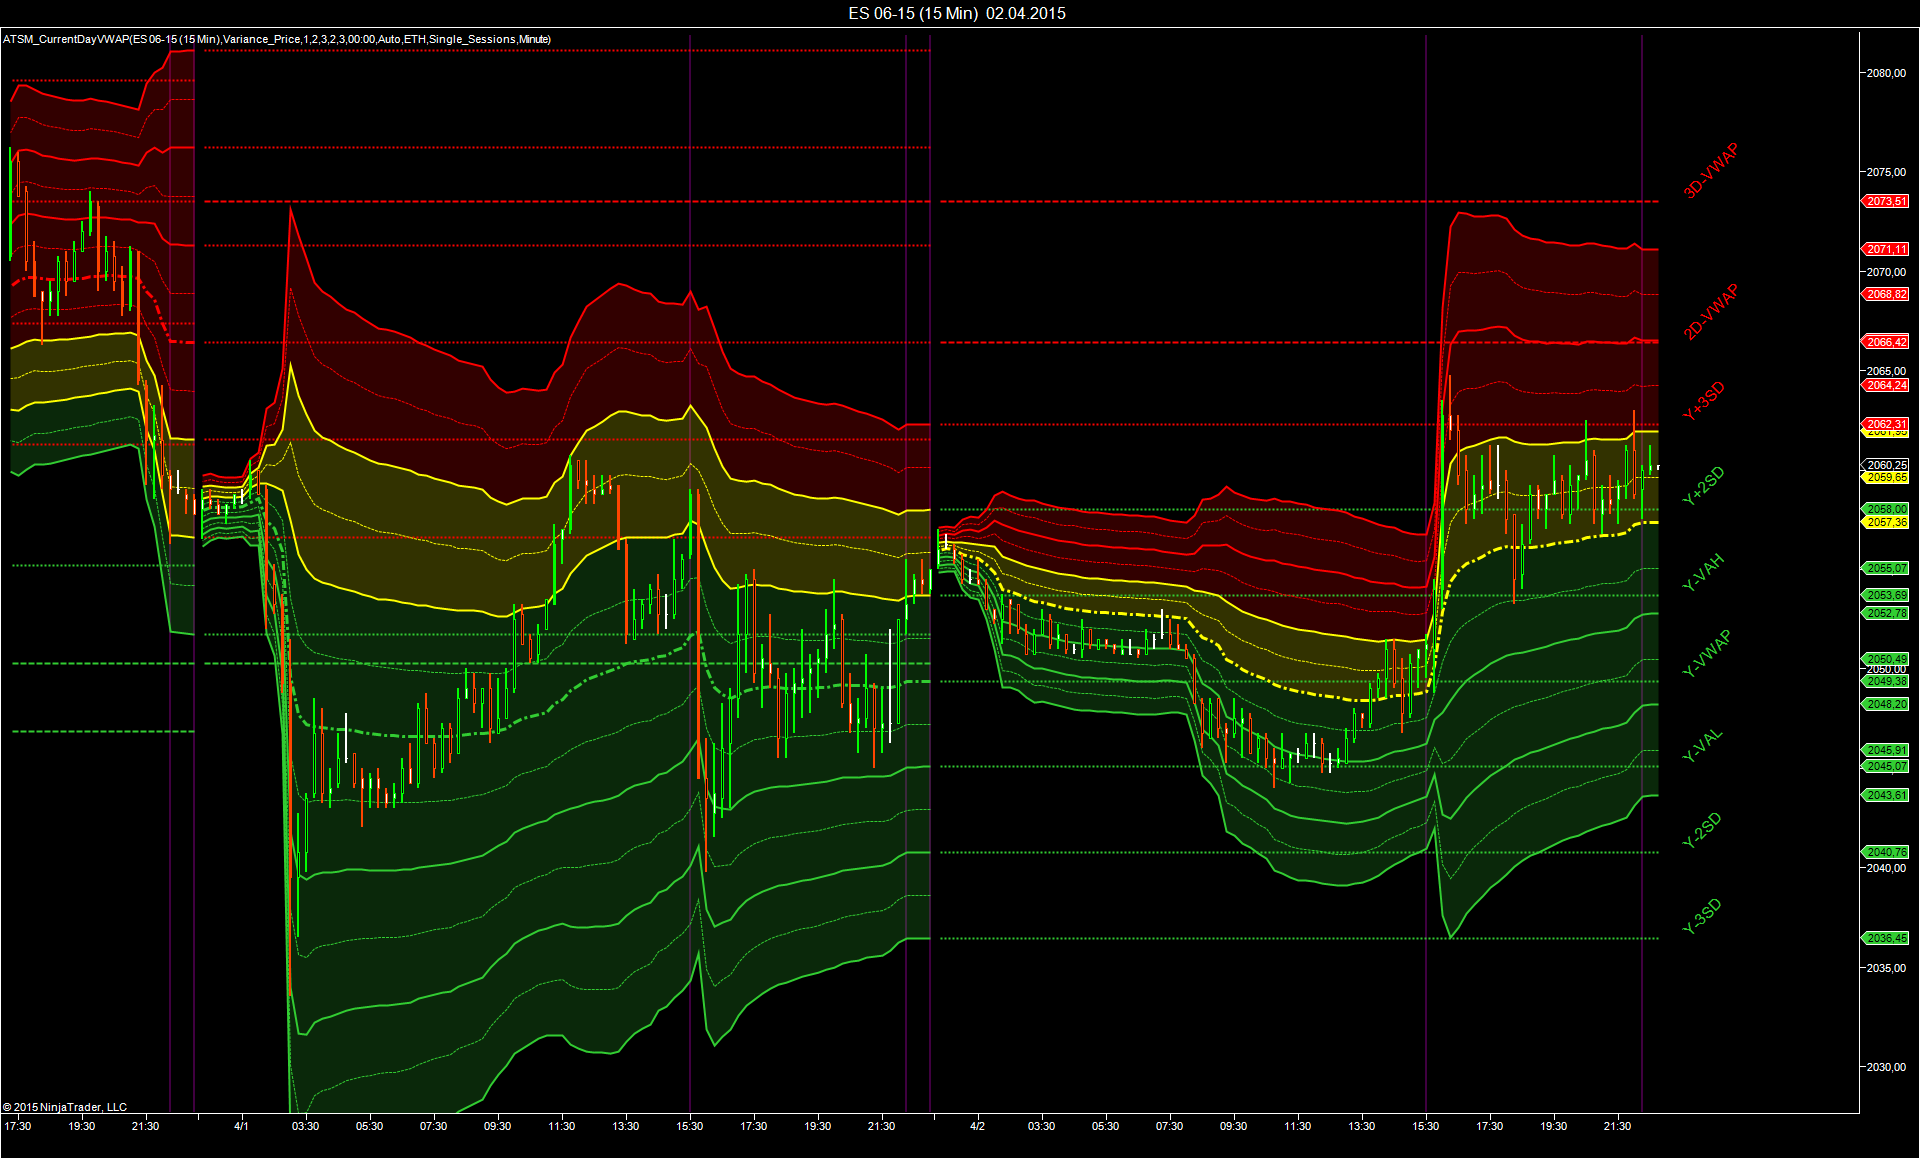Screen dimensions: 1920x1159
Task: Select the red 2D-VWAP level label
Action: point(1710,312)
